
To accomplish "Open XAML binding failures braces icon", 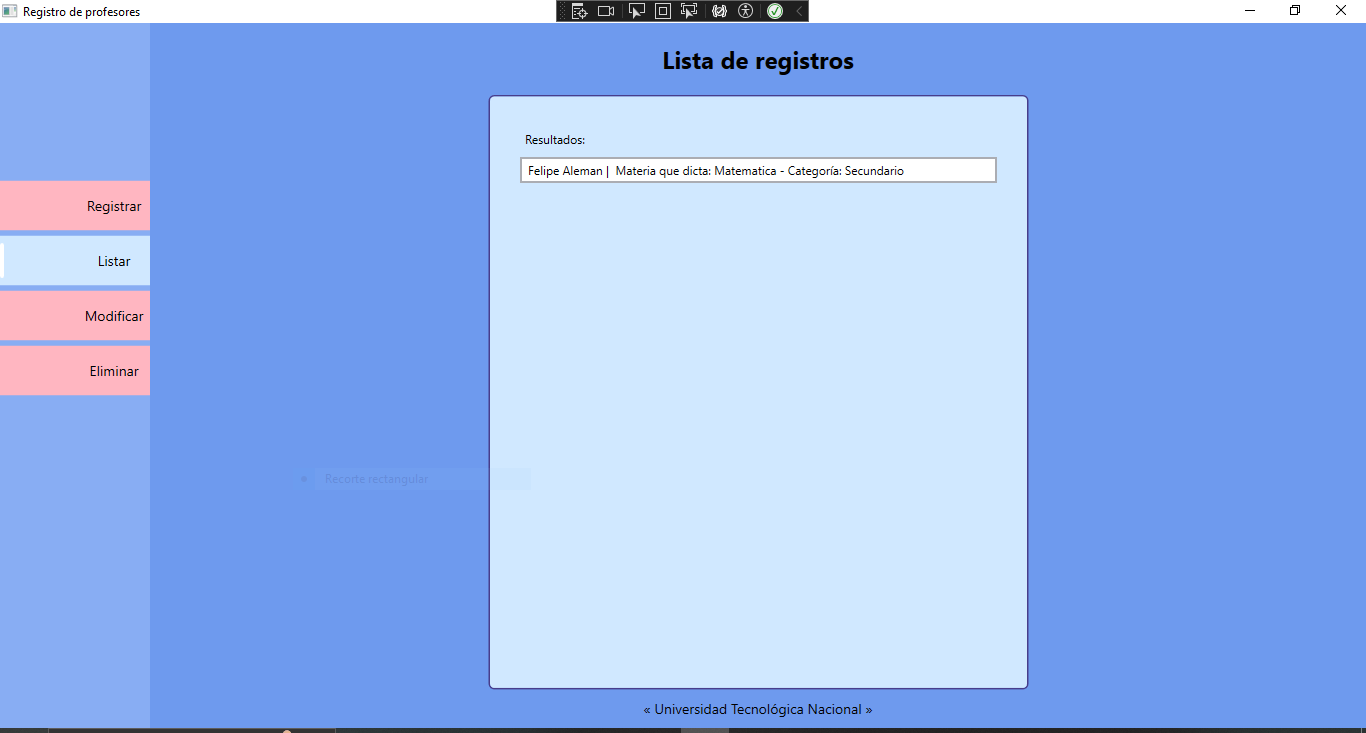I will tap(719, 11).
